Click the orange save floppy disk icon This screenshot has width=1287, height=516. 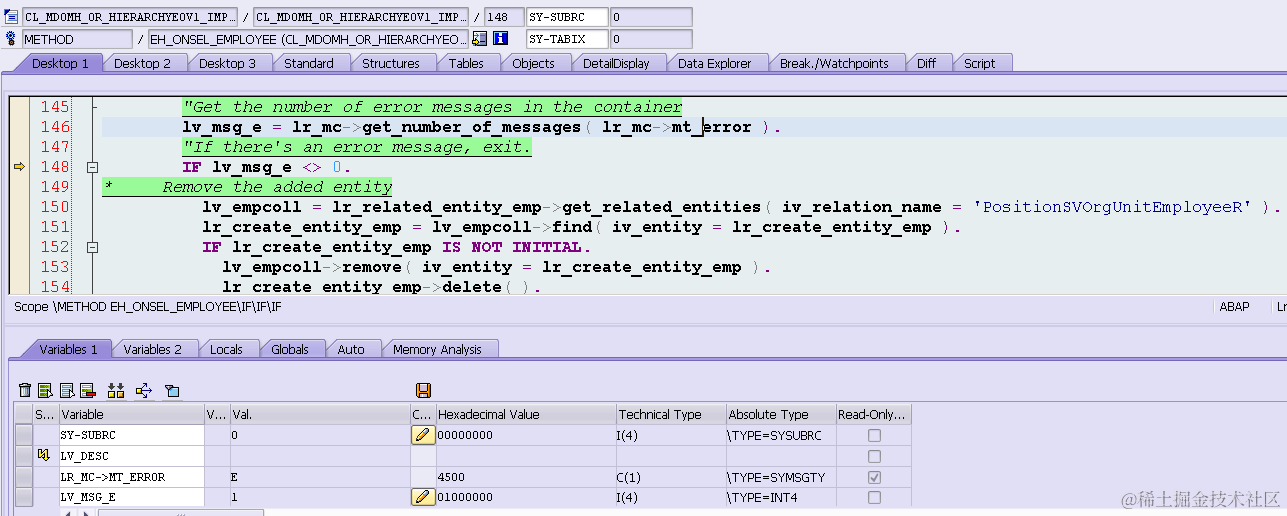(423, 390)
